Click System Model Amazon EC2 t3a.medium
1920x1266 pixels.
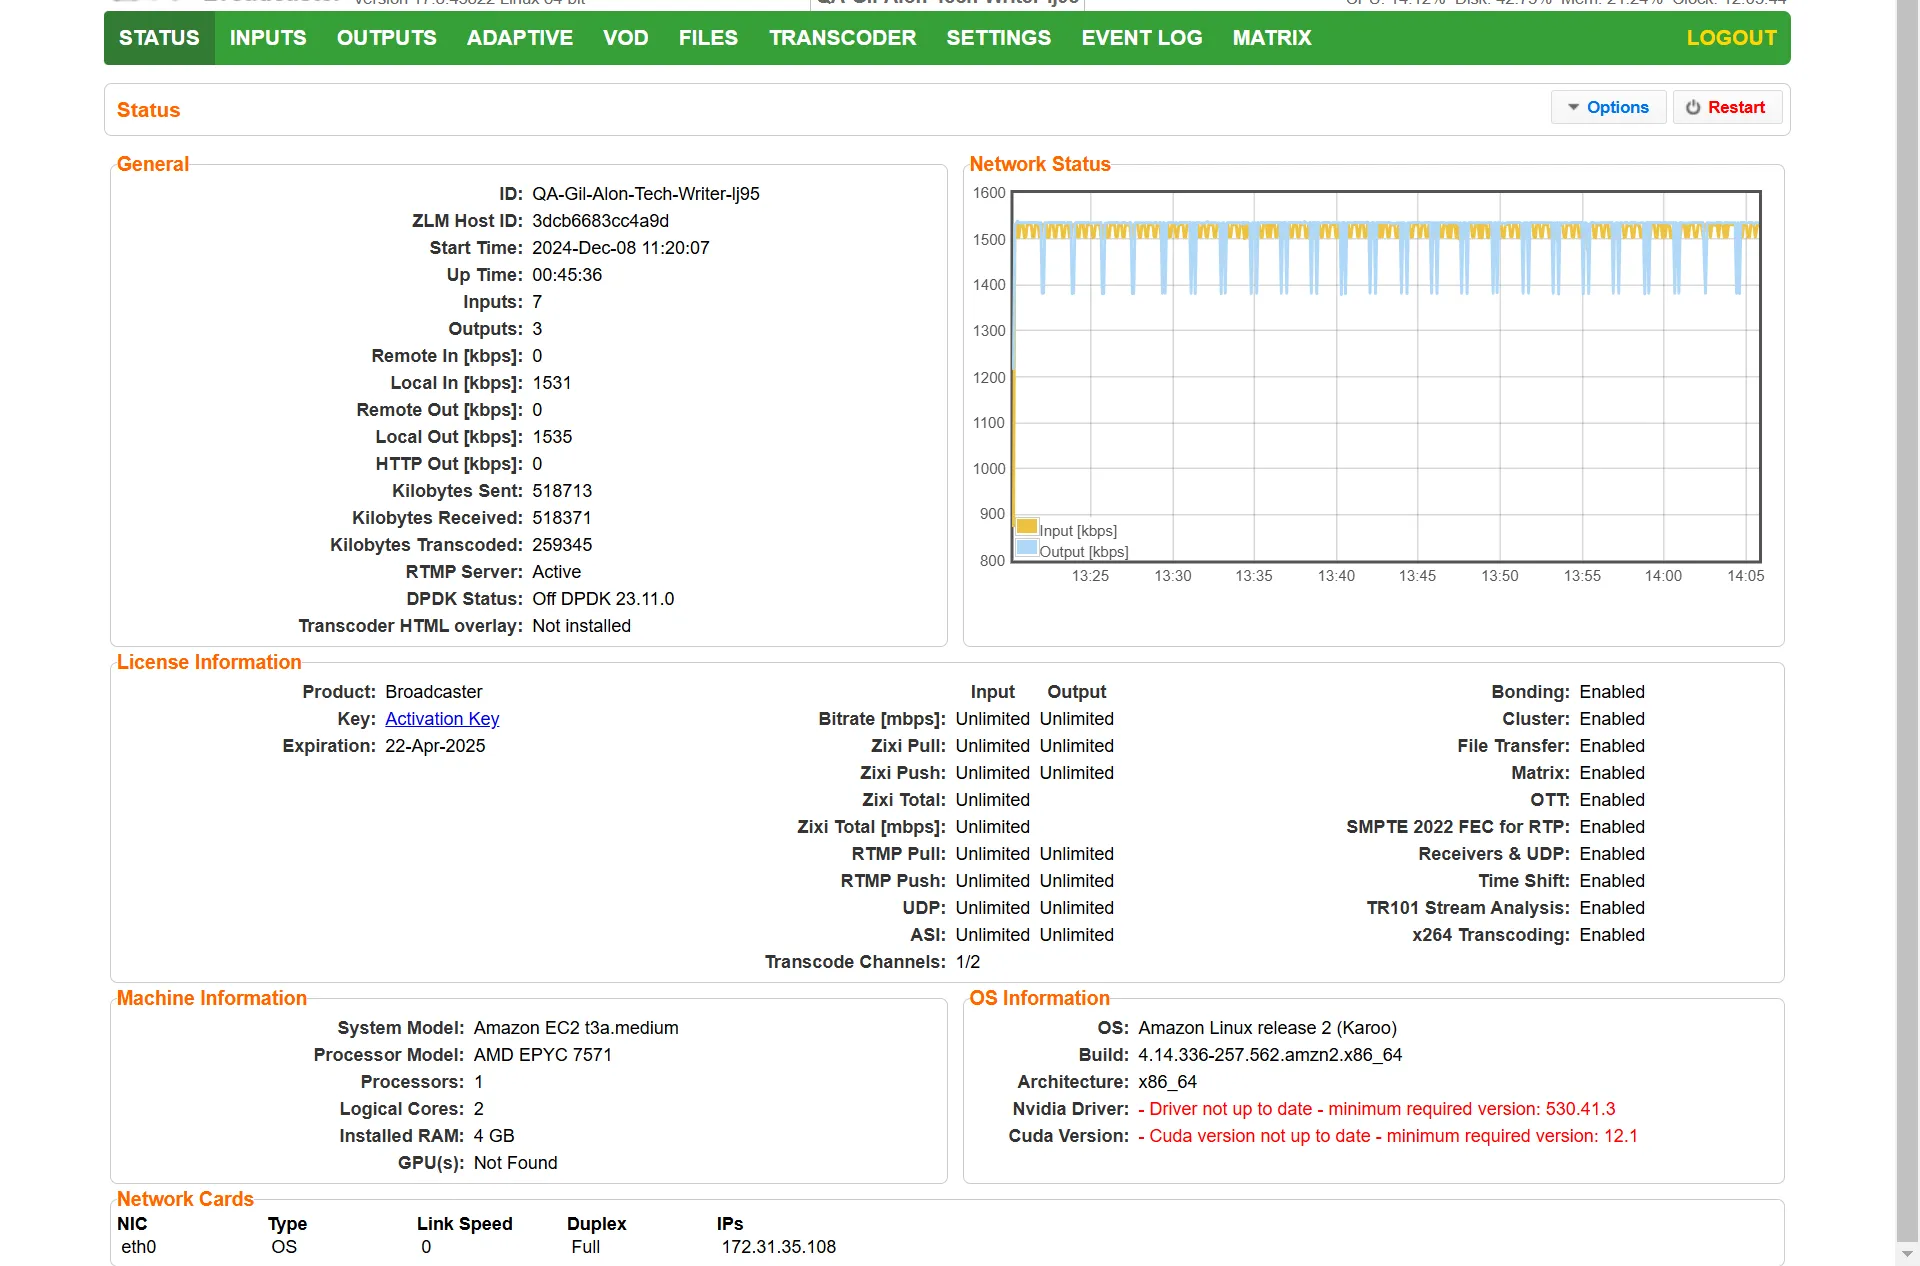click(x=576, y=1028)
